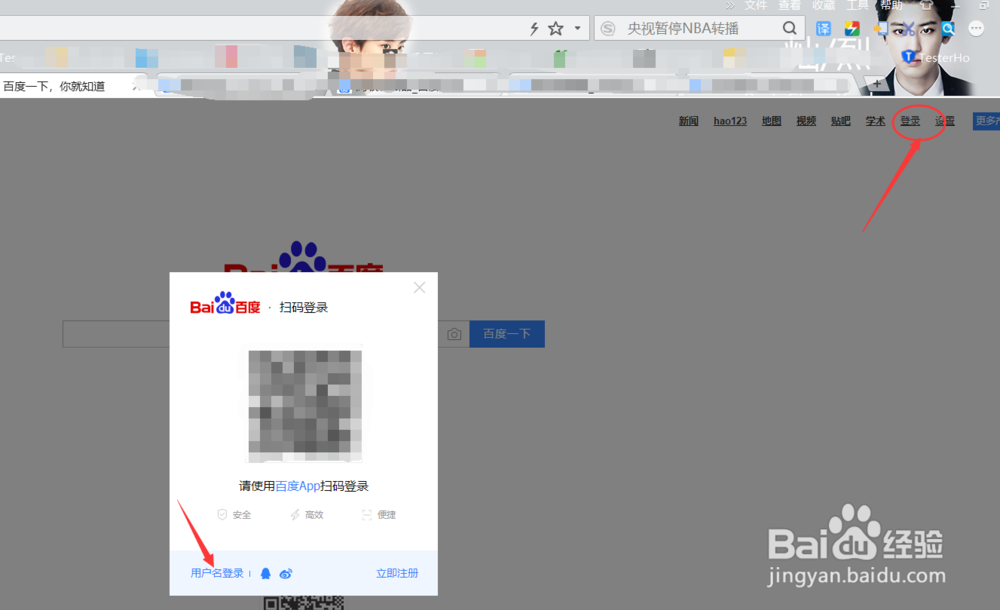The image size is (1000, 610).
Task: Open the 帮助 menu
Action: 890,5
